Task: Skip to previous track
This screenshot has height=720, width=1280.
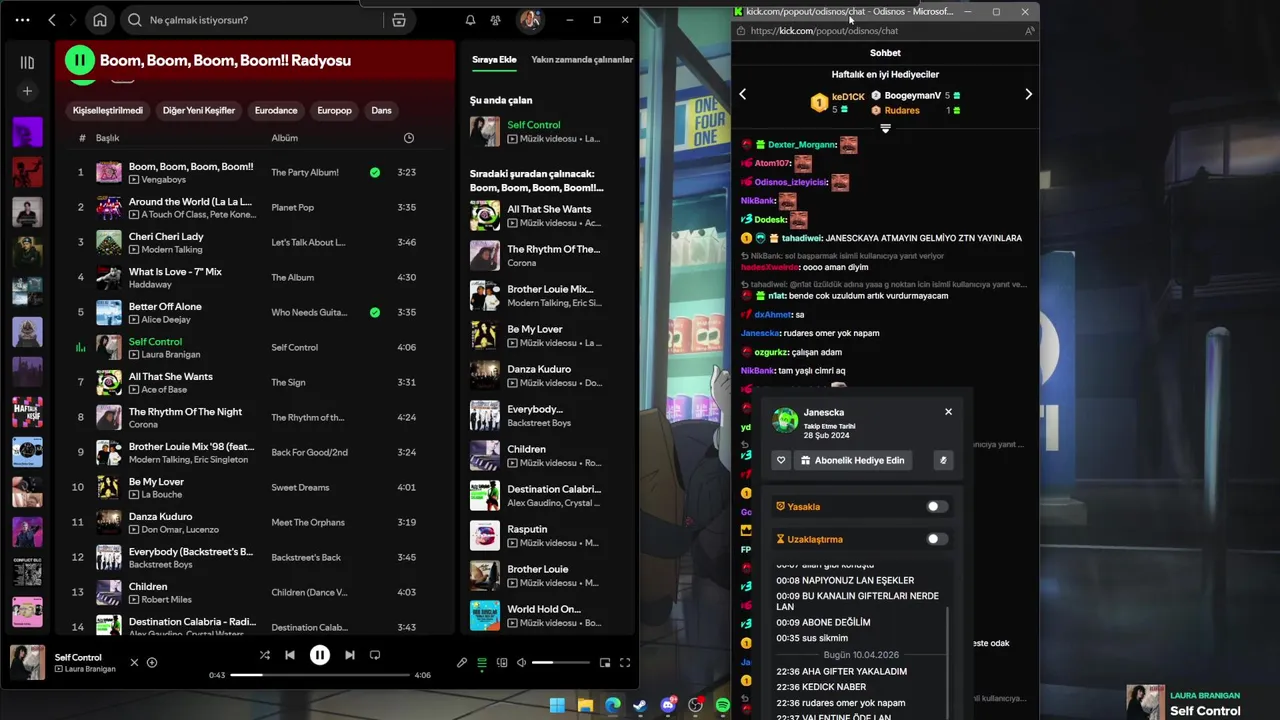Action: (290, 655)
